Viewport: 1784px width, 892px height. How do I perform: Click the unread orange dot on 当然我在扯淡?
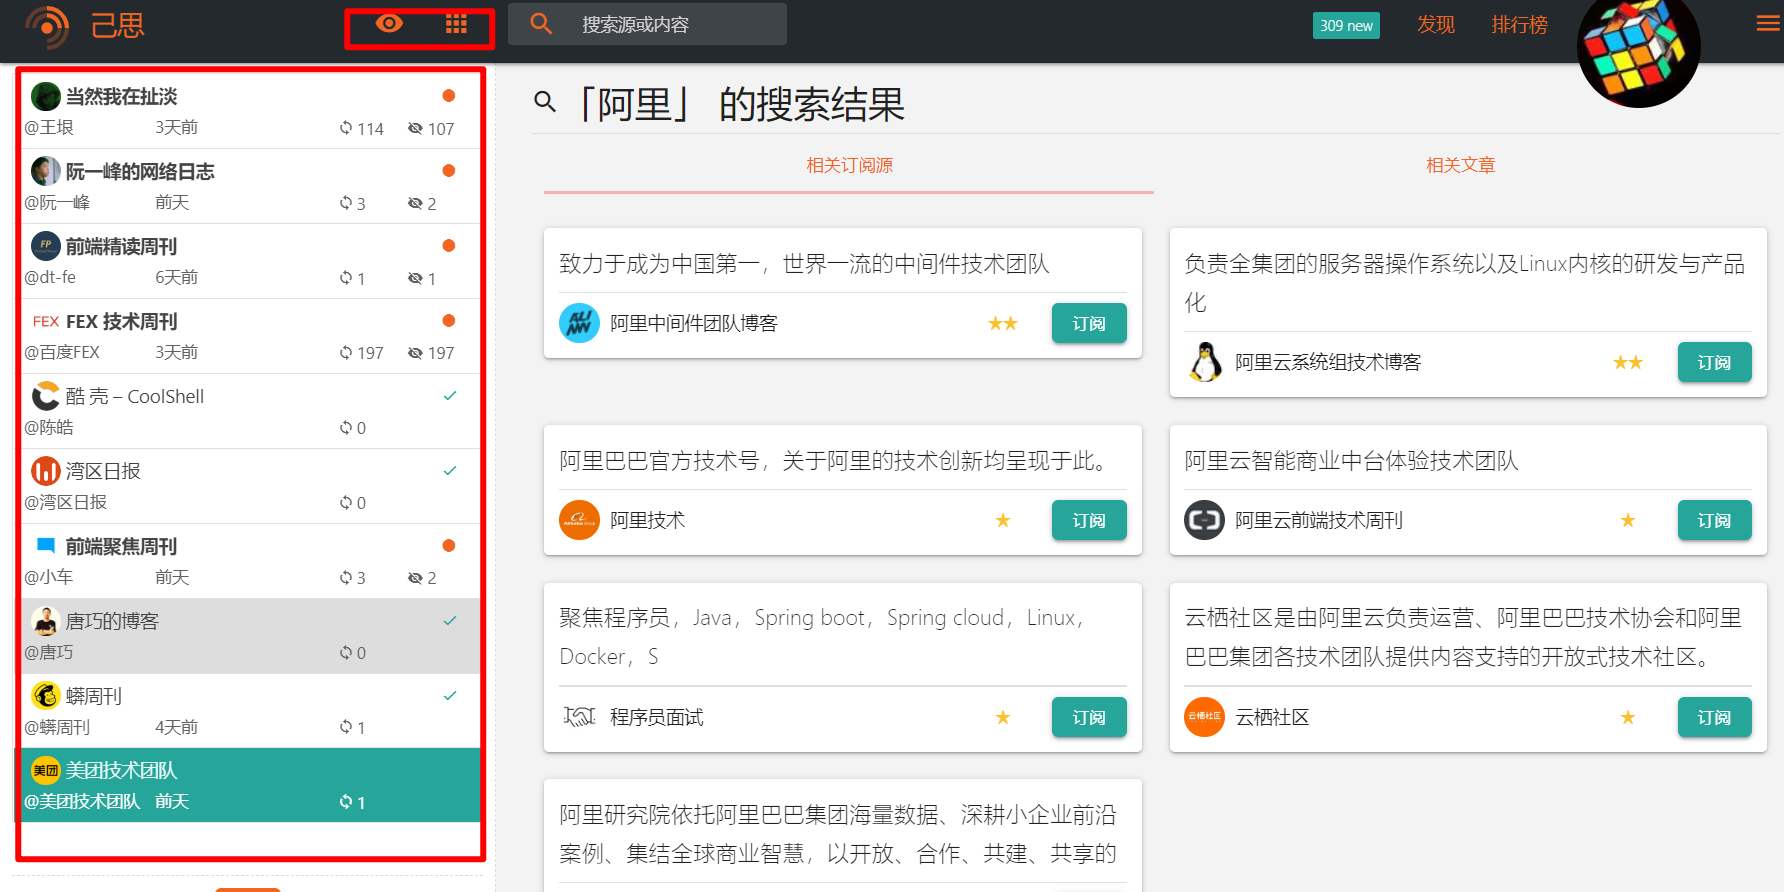[x=449, y=96]
